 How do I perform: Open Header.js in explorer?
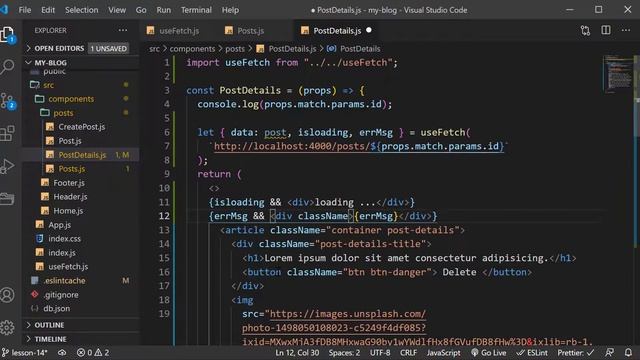click(x=81, y=197)
